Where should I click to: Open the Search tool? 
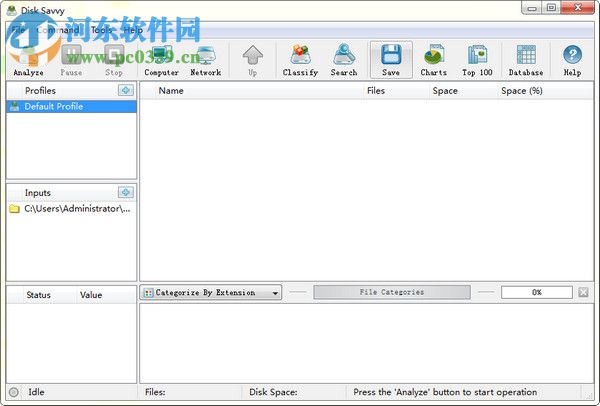tap(344, 60)
